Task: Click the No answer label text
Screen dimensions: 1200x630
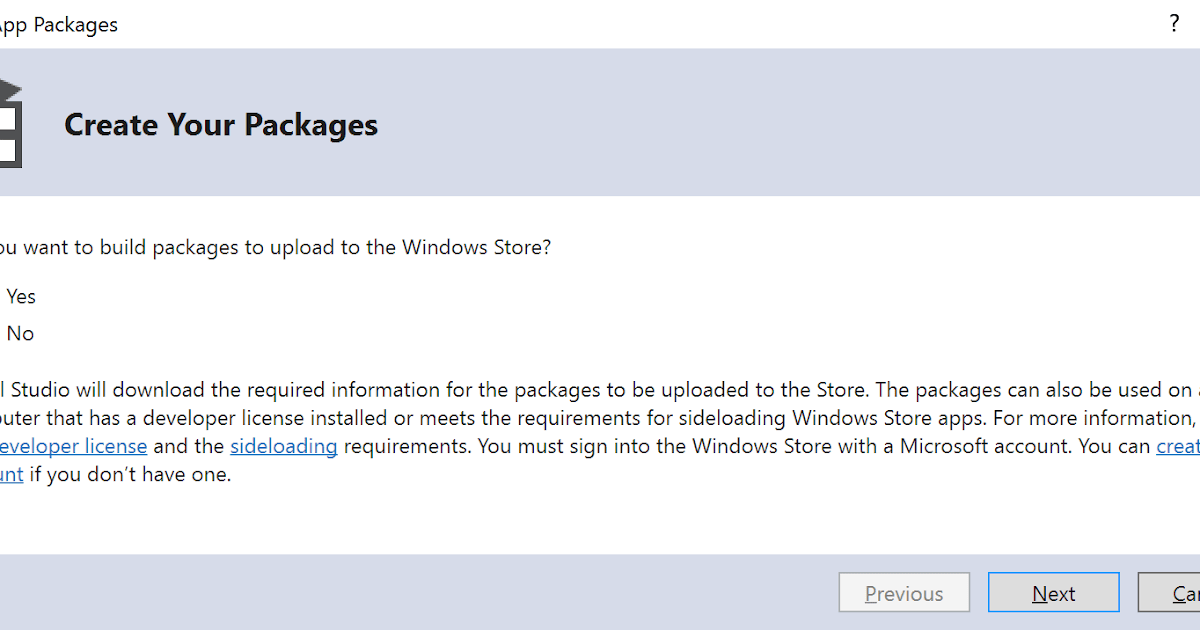Action: [20, 333]
